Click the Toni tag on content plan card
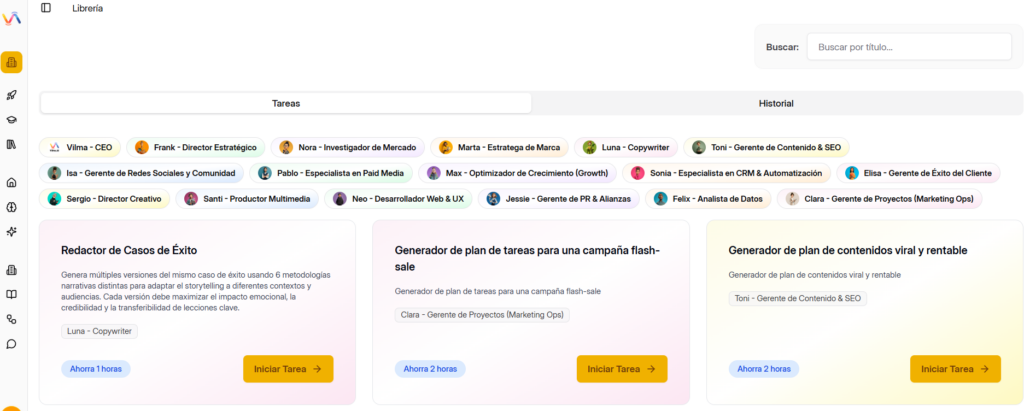Image resolution: width=1024 pixels, height=411 pixels. pos(798,298)
